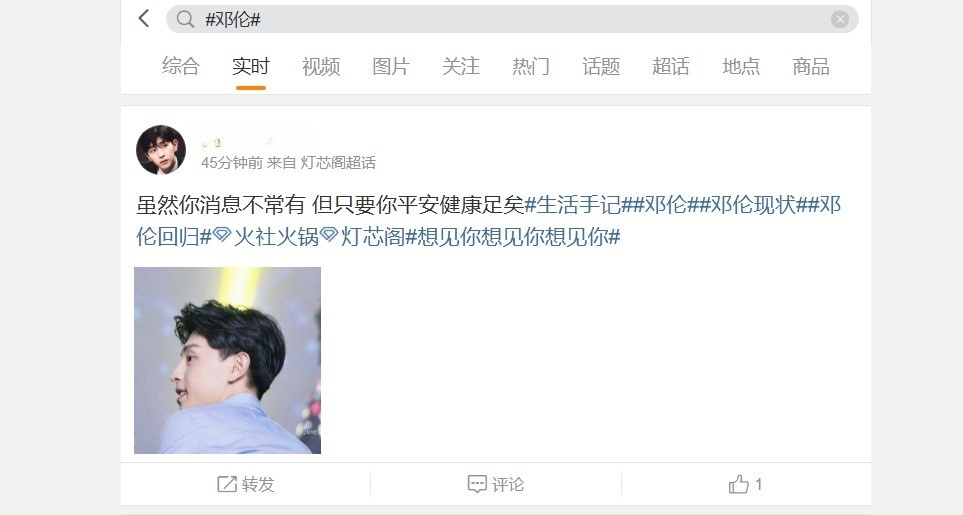Screen dimensions: 963x515
Task: Open the poster's profile avatar
Action: coord(161,150)
